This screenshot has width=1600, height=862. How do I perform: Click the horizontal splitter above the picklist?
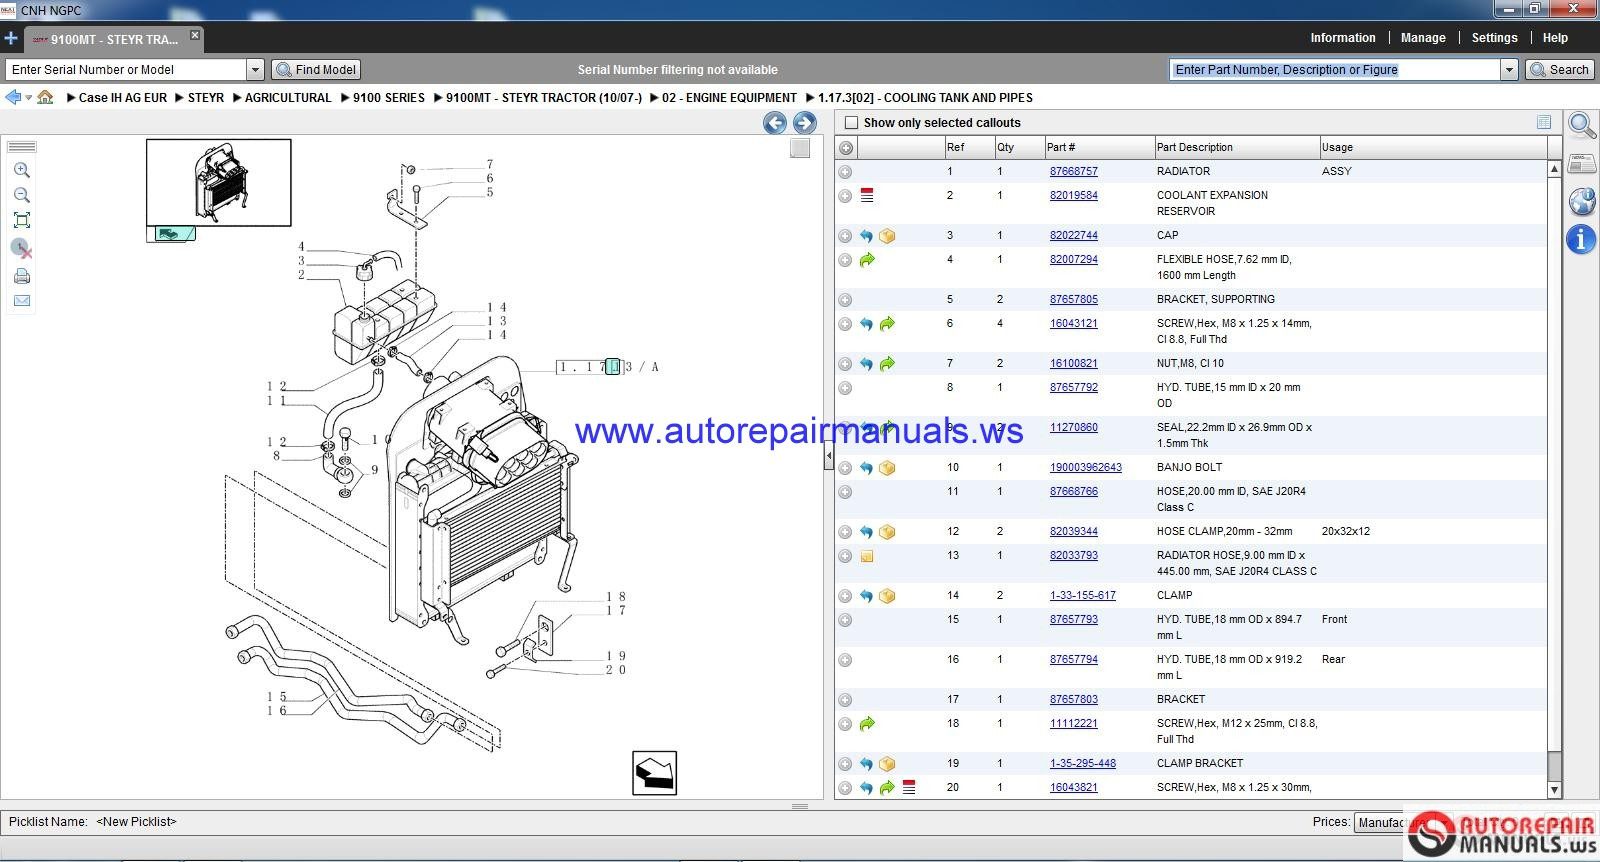pos(800,806)
